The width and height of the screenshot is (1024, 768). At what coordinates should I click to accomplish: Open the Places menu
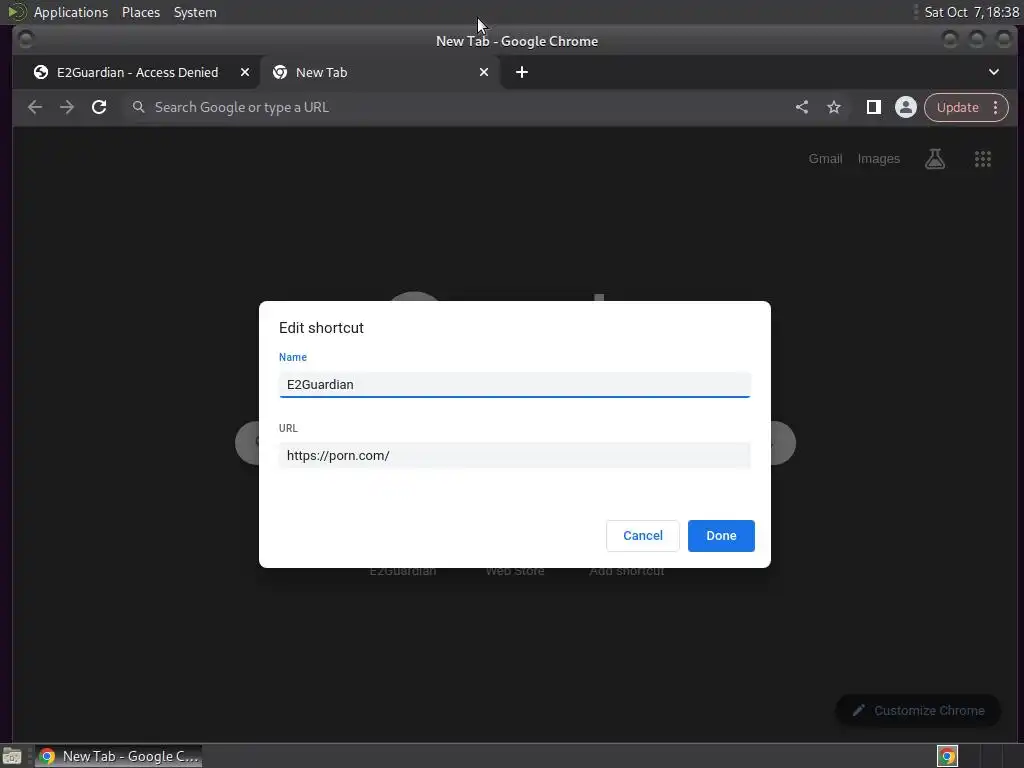(x=141, y=12)
